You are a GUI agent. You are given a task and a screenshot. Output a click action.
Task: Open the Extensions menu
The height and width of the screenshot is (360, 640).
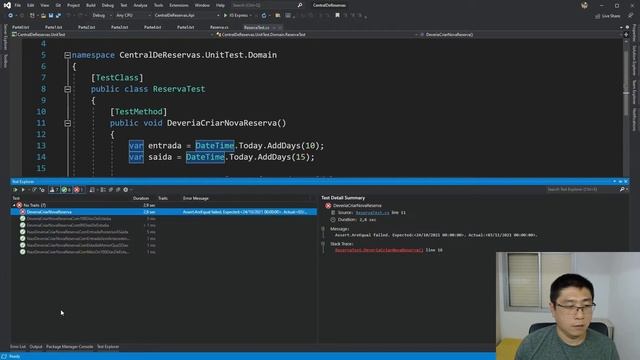pos(179,5)
